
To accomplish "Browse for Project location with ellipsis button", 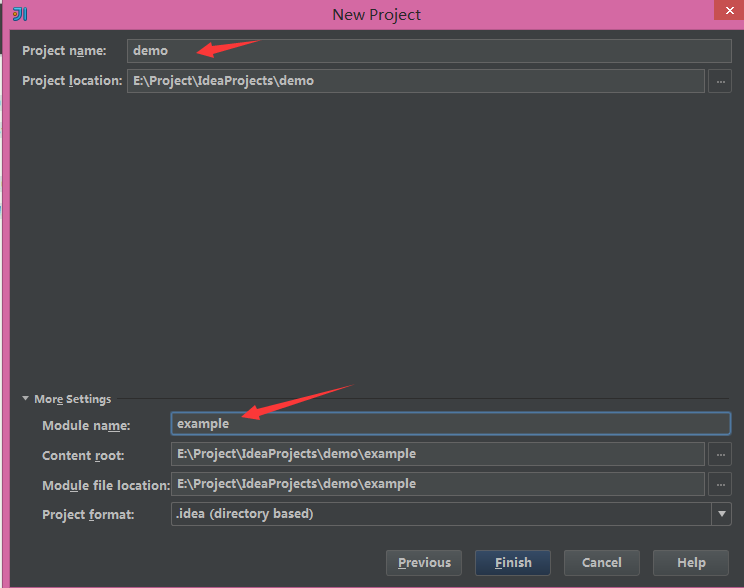I will coord(720,81).
